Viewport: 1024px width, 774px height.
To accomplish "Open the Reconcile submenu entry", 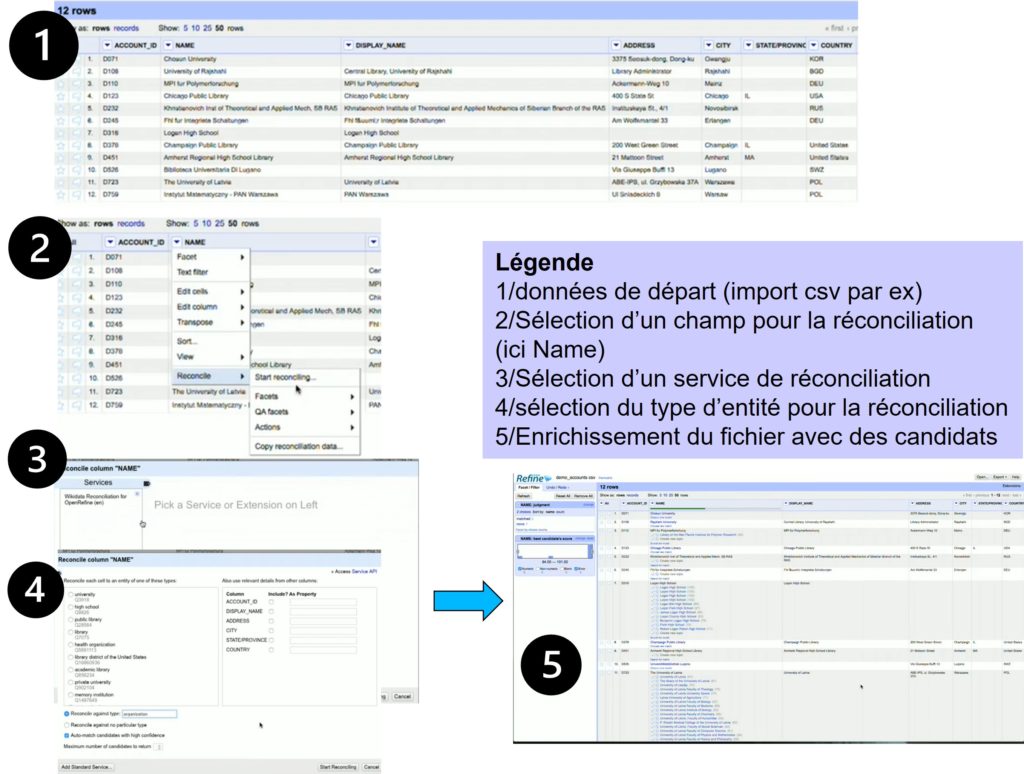I will [210, 376].
